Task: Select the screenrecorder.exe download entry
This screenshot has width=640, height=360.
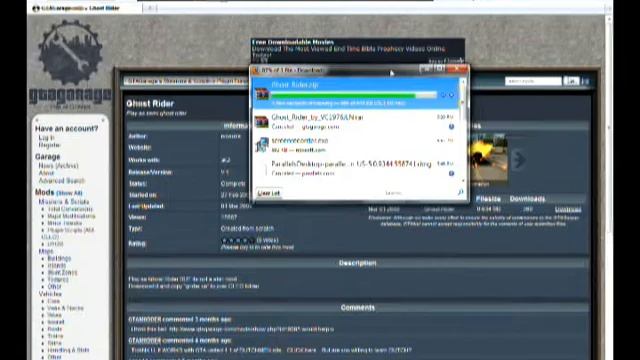Action: 356,145
